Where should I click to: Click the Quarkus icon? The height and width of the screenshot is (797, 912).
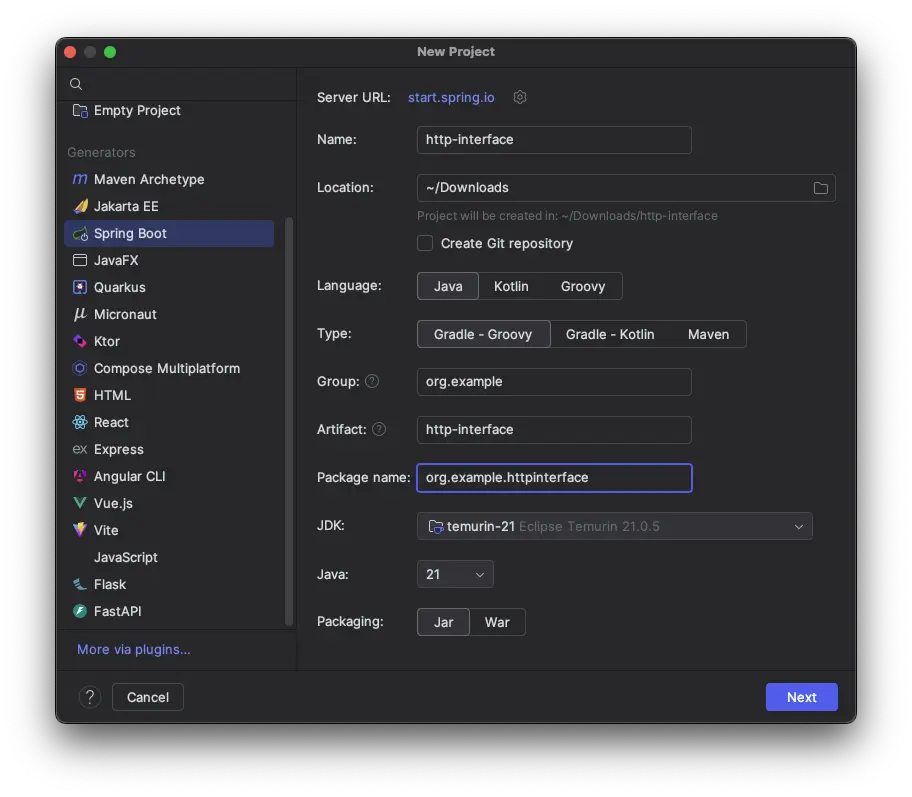coord(80,287)
